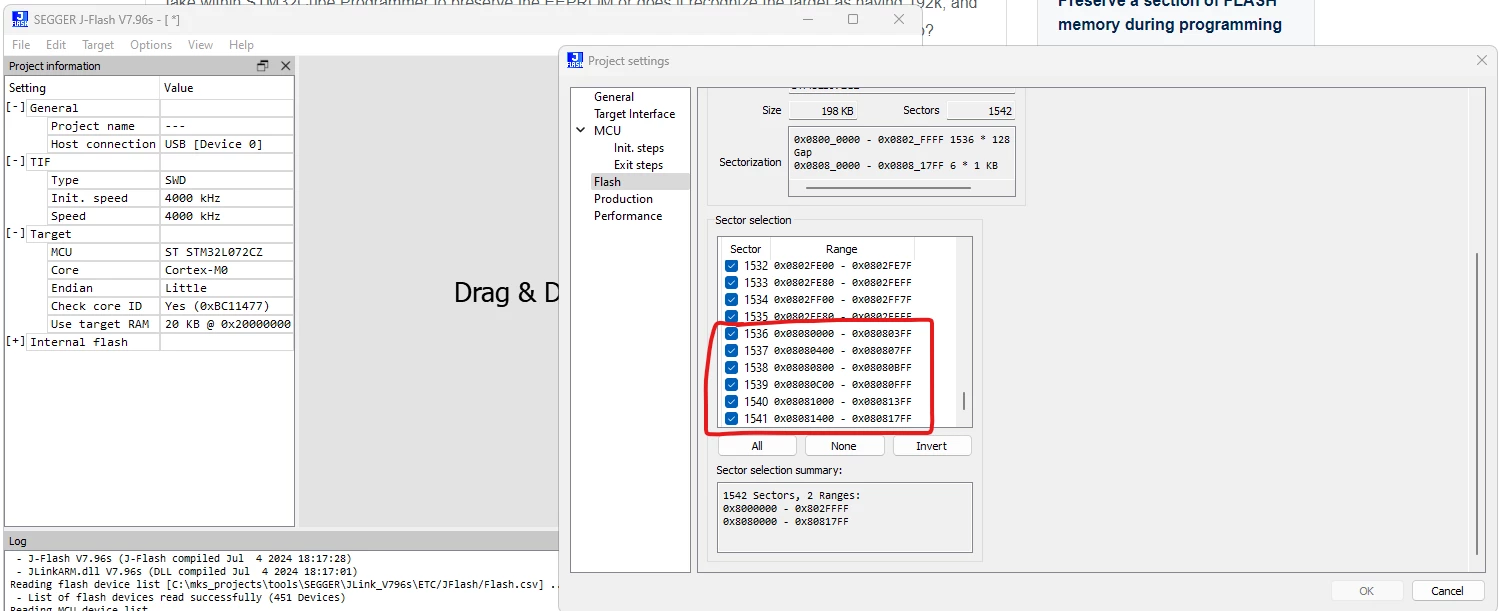Click the None sectors button
Viewport: 1499px width, 611px height.
coord(844,446)
